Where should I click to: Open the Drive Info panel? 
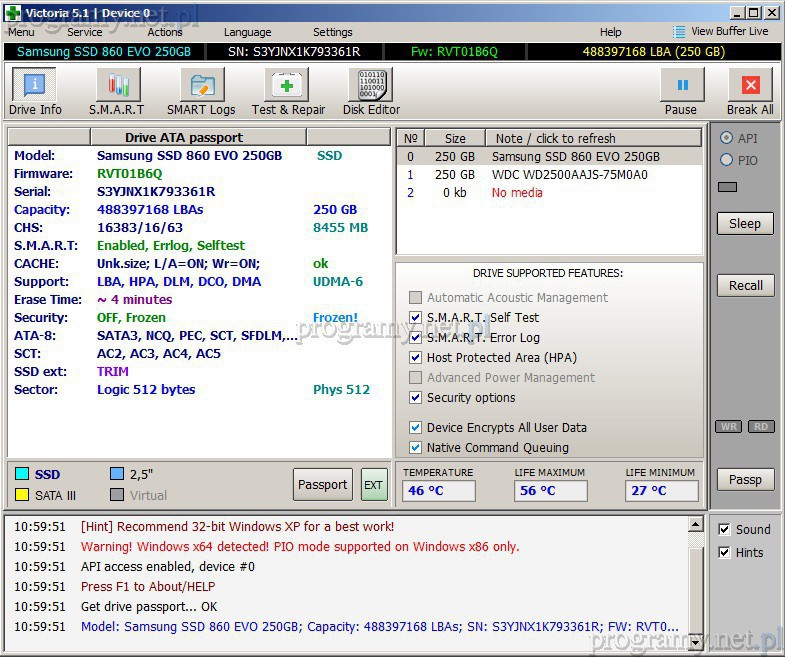pos(35,91)
